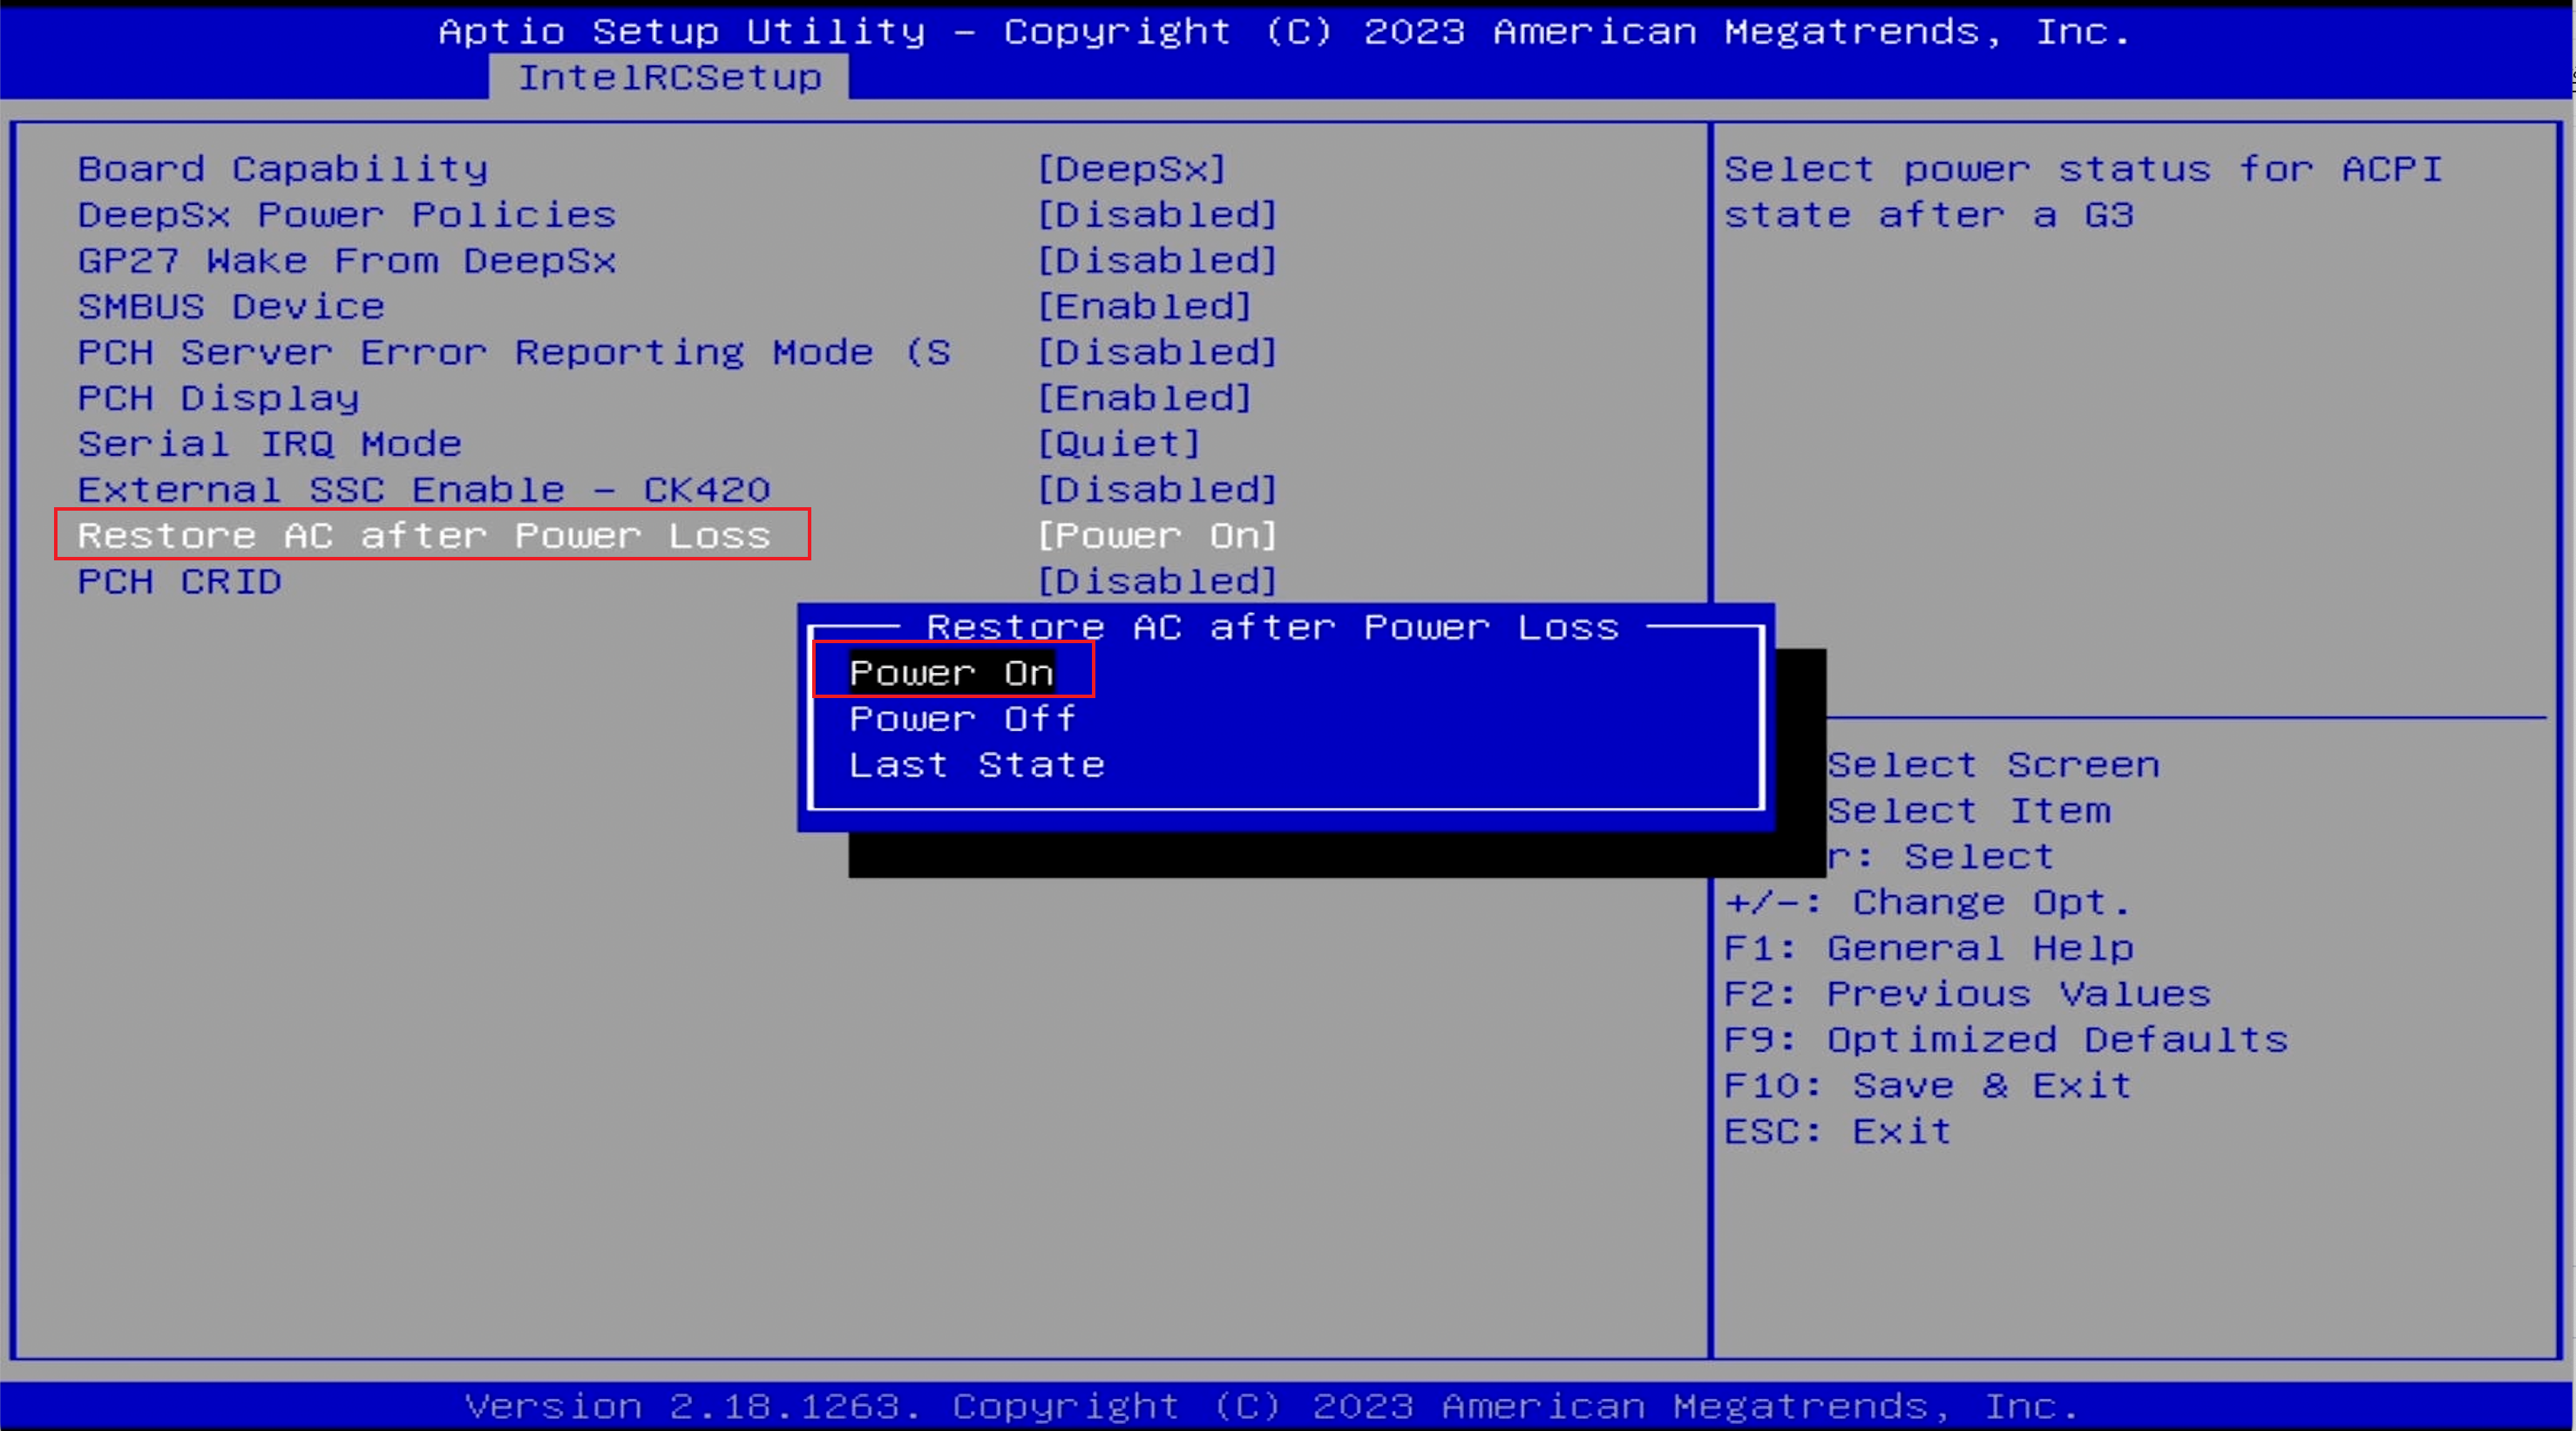Select Serial IRQ Mode setting

tap(270, 444)
